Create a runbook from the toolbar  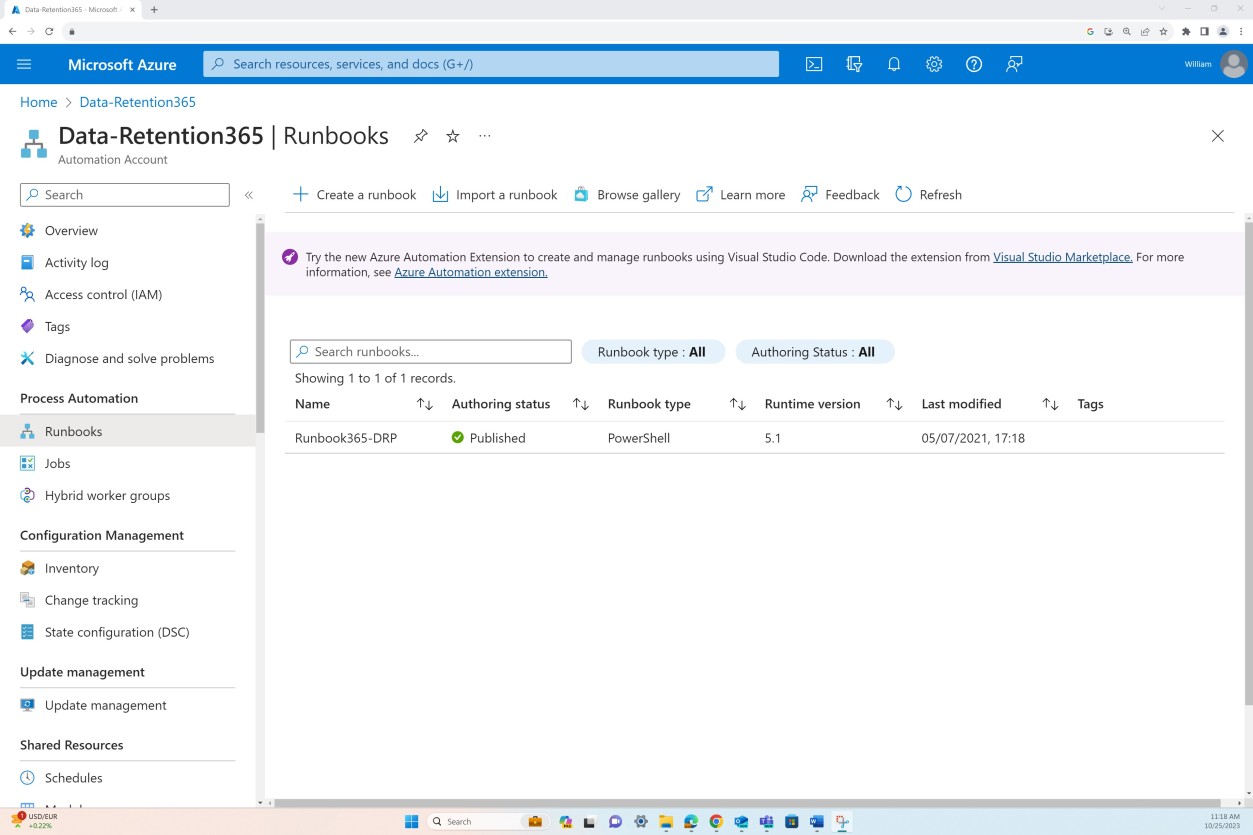click(x=353, y=194)
